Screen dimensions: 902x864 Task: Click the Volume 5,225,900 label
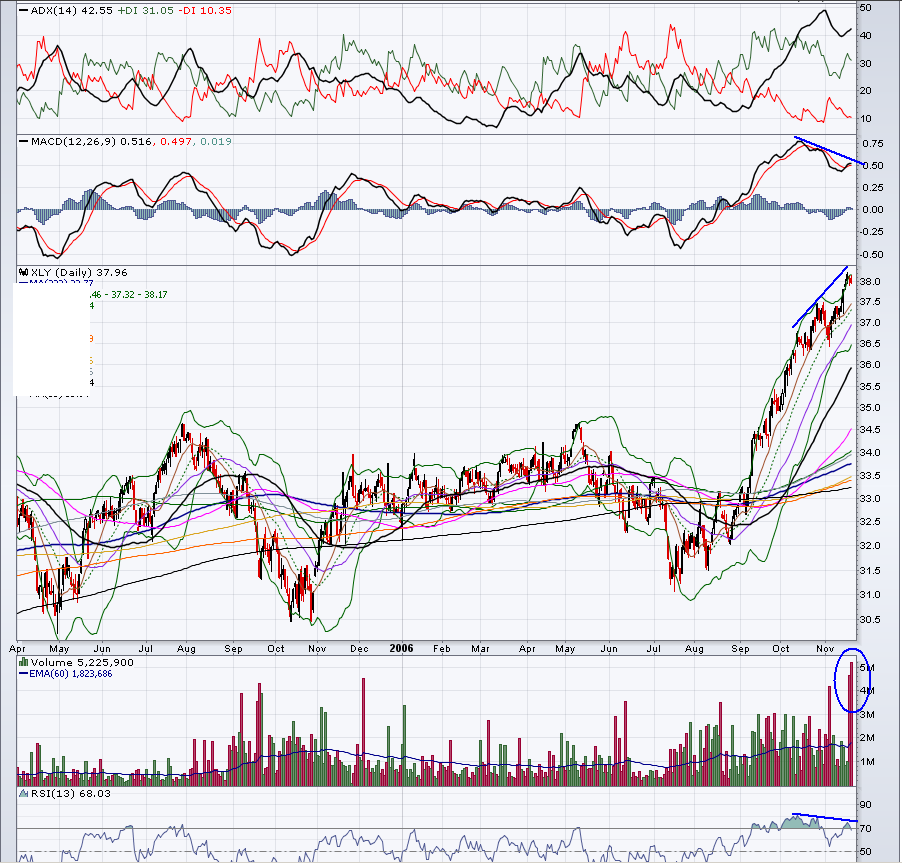tap(82, 663)
